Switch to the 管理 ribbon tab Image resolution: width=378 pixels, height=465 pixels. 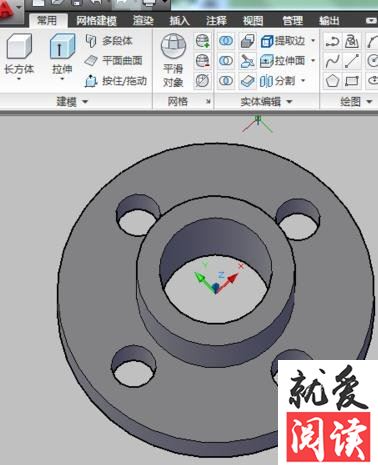coord(293,21)
